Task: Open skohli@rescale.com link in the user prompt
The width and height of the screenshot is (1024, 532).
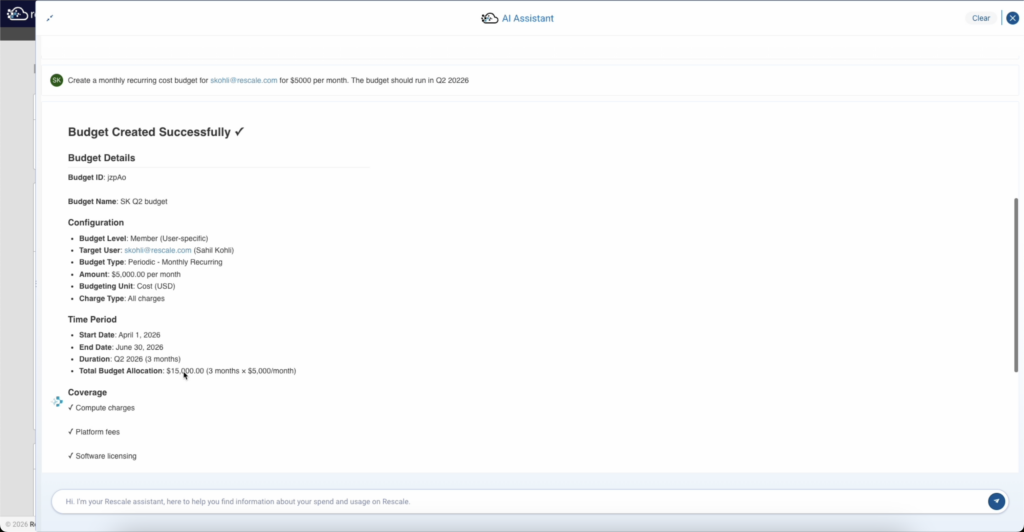Action: click(x=243, y=80)
